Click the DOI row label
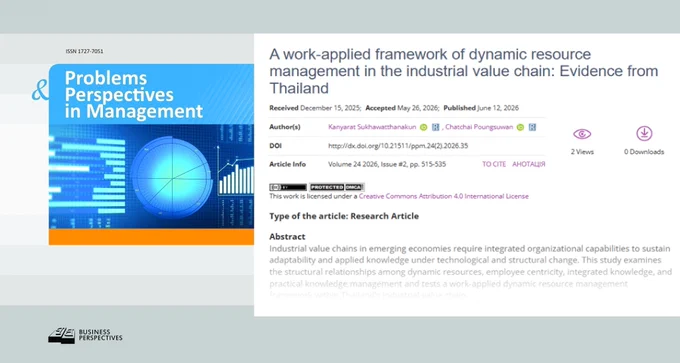Viewport: 680px width, 363px height. coord(275,146)
